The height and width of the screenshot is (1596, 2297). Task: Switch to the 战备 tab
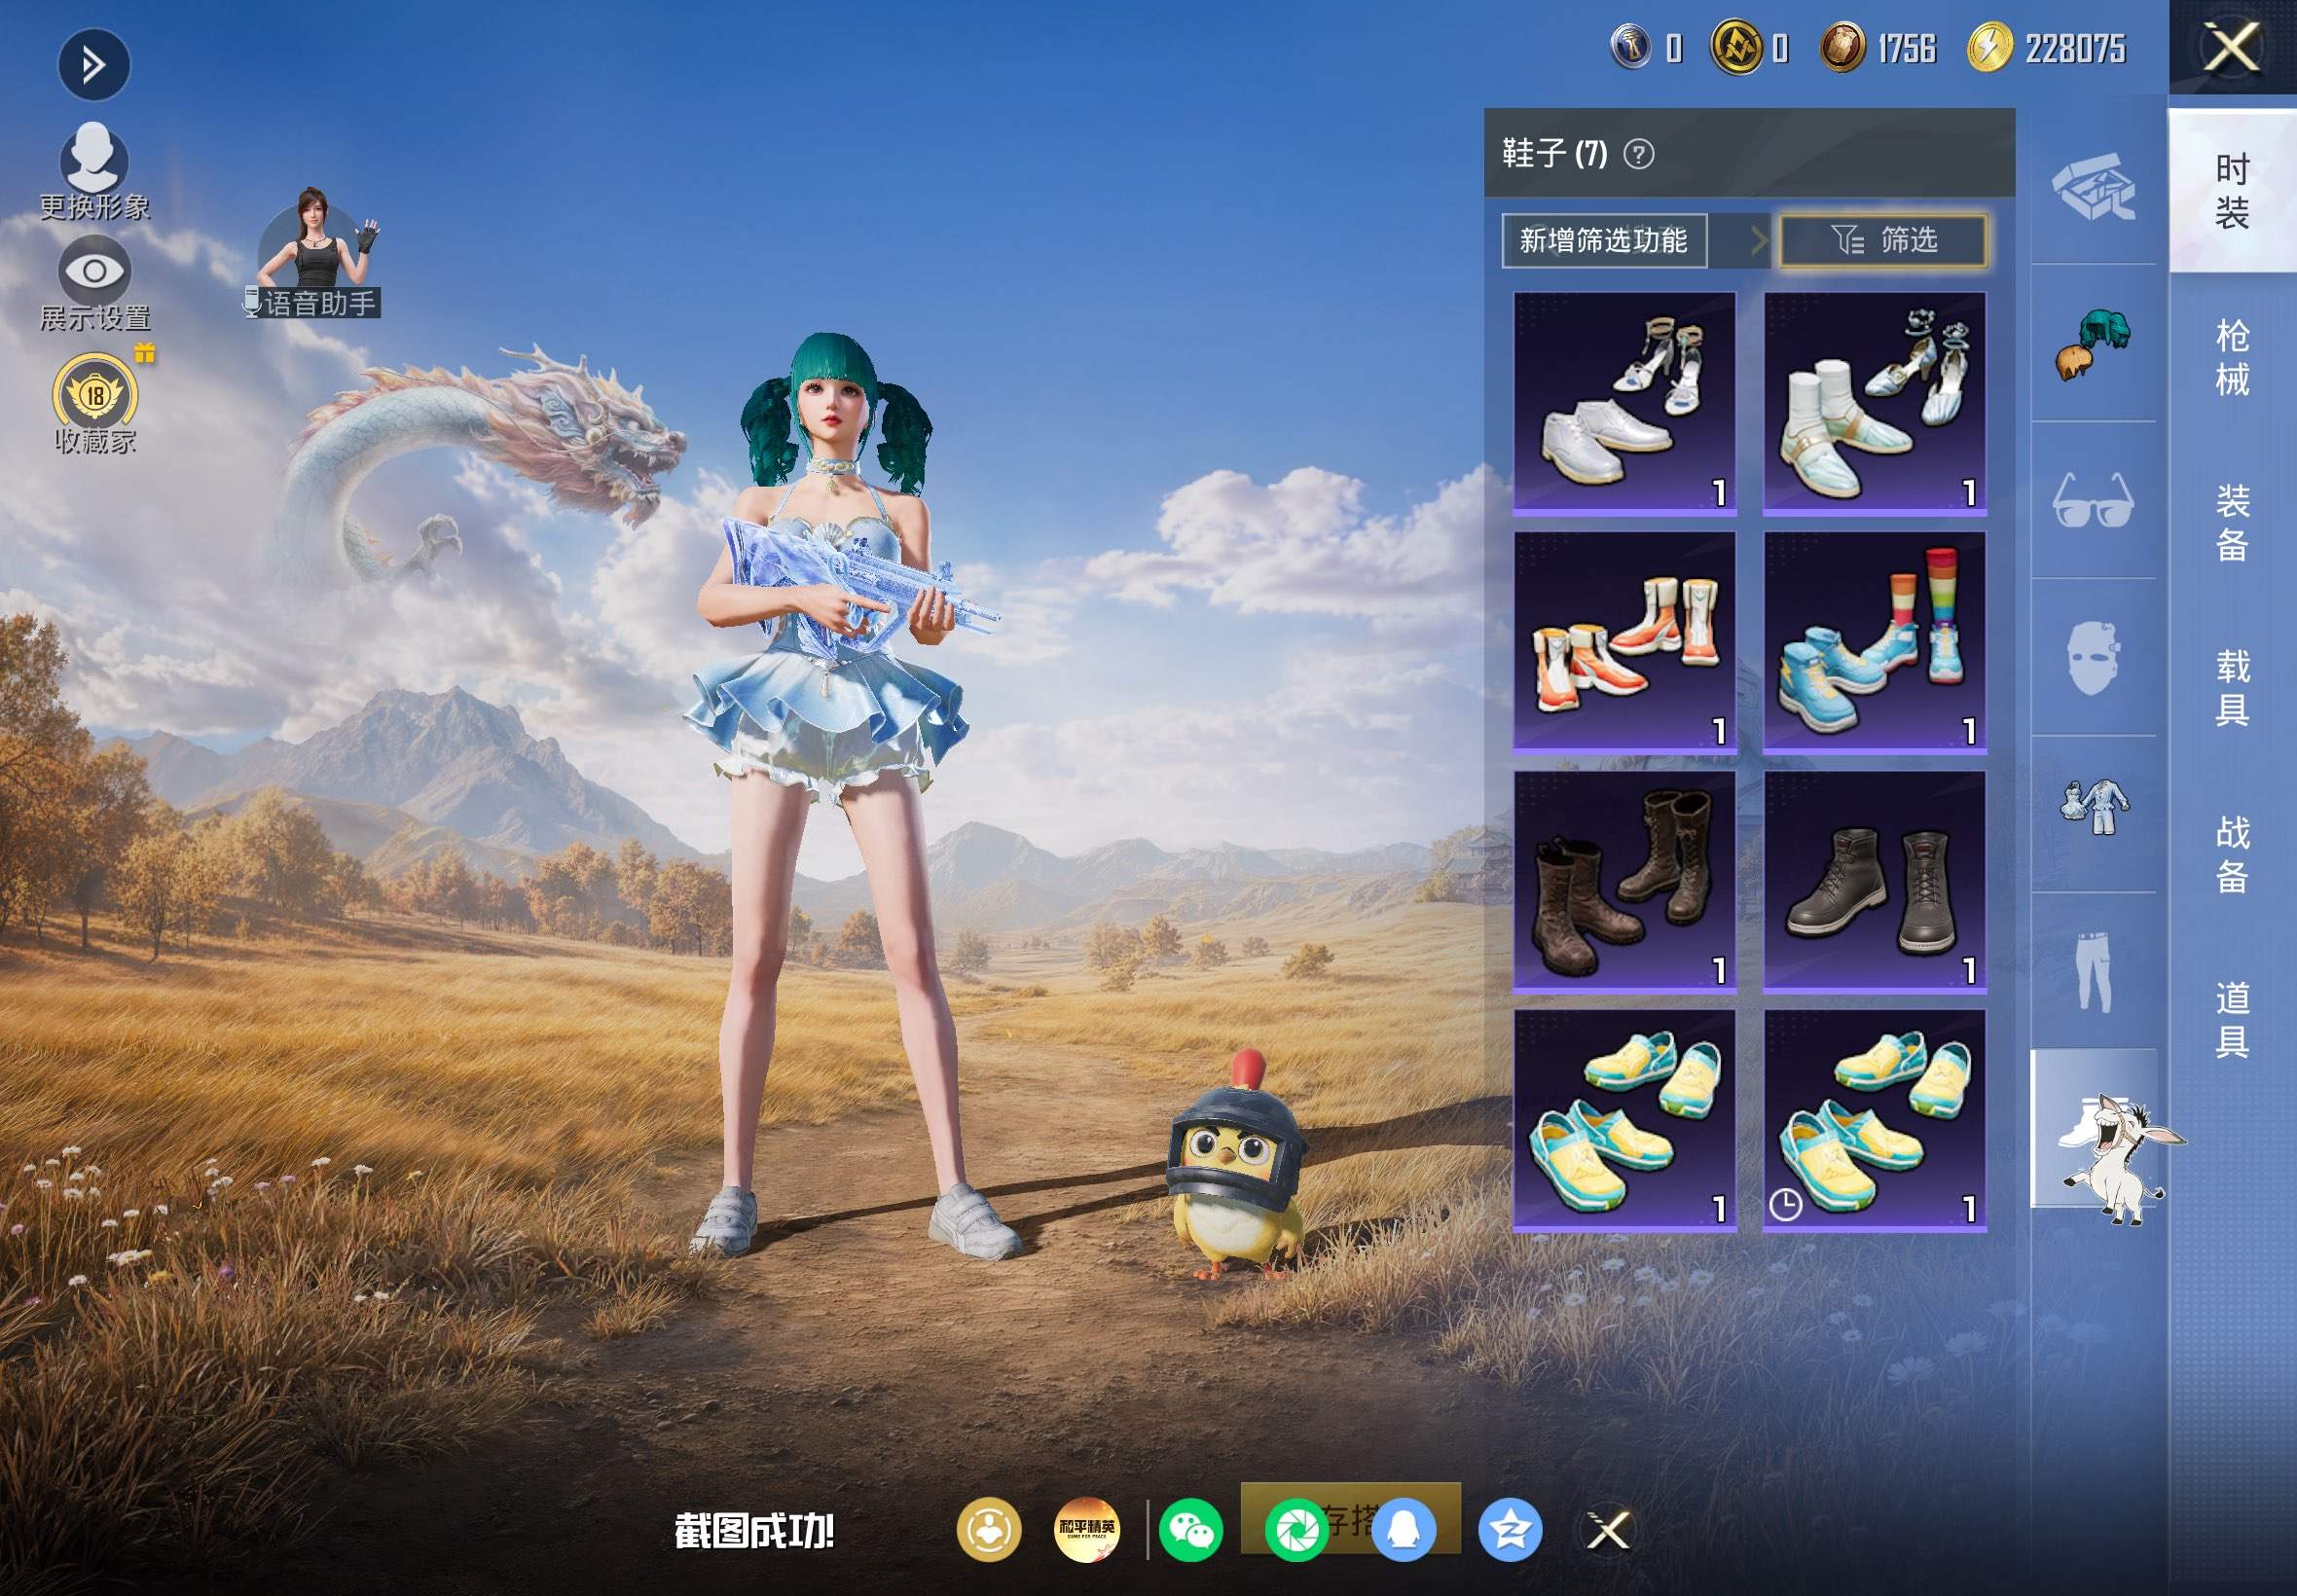pos(2232,854)
